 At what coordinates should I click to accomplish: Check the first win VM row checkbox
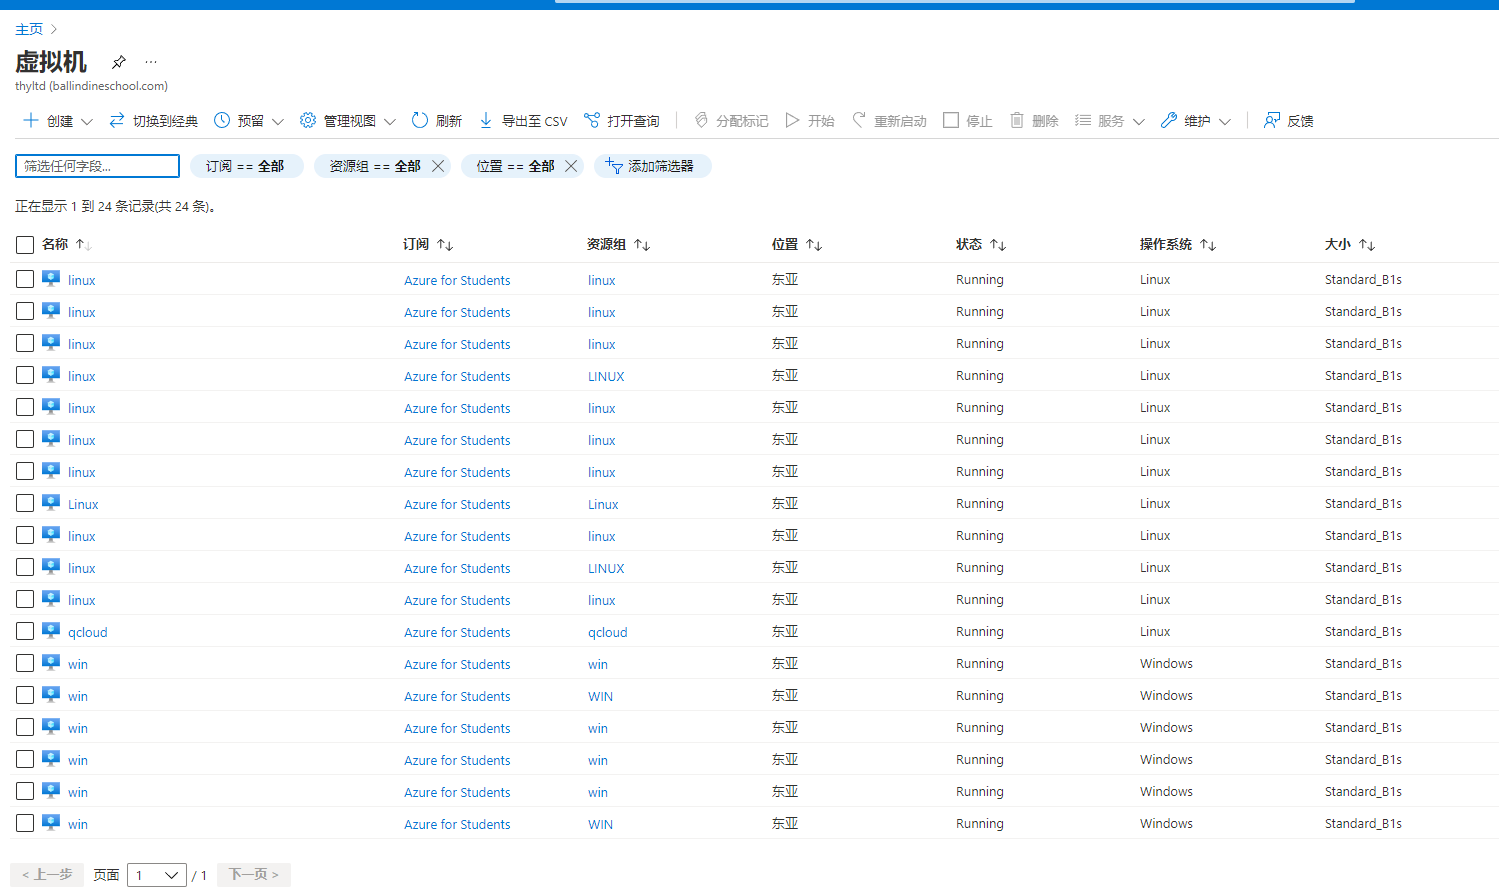pyautogui.click(x=25, y=663)
